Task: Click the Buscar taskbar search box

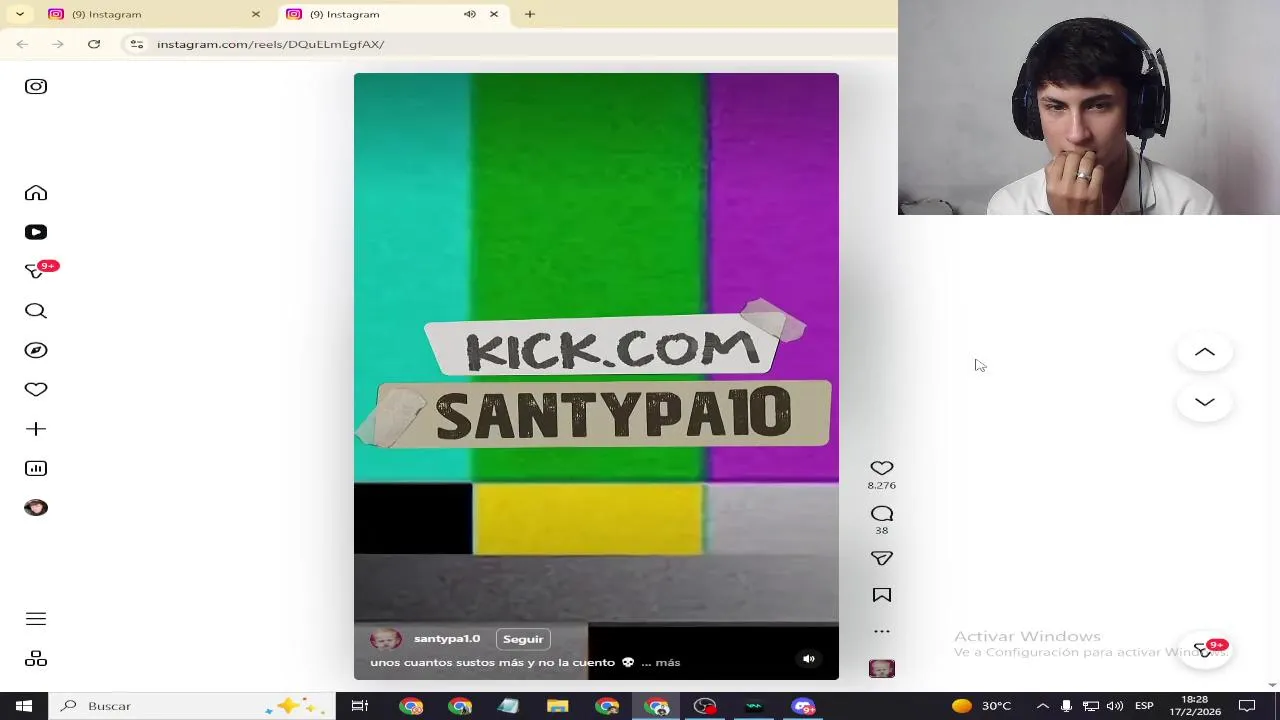Action: pyautogui.click(x=192, y=706)
